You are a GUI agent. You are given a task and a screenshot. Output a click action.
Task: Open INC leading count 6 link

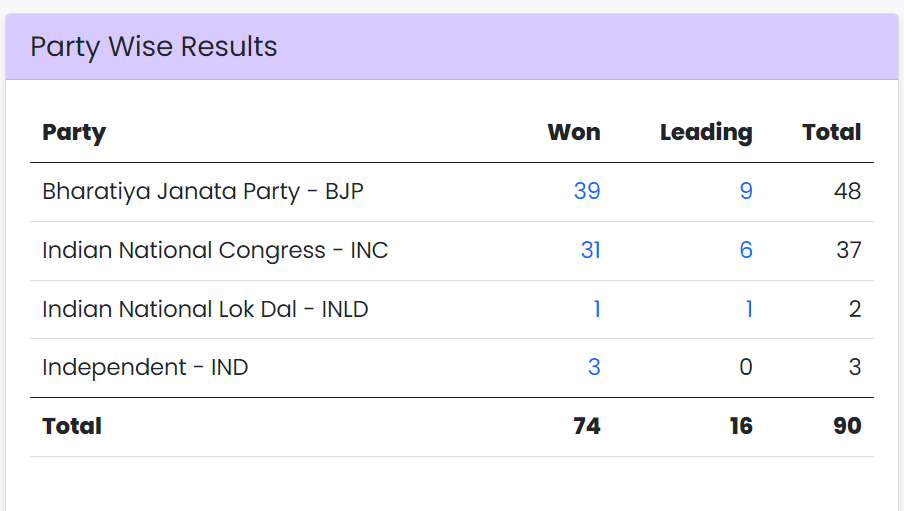[746, 250]
